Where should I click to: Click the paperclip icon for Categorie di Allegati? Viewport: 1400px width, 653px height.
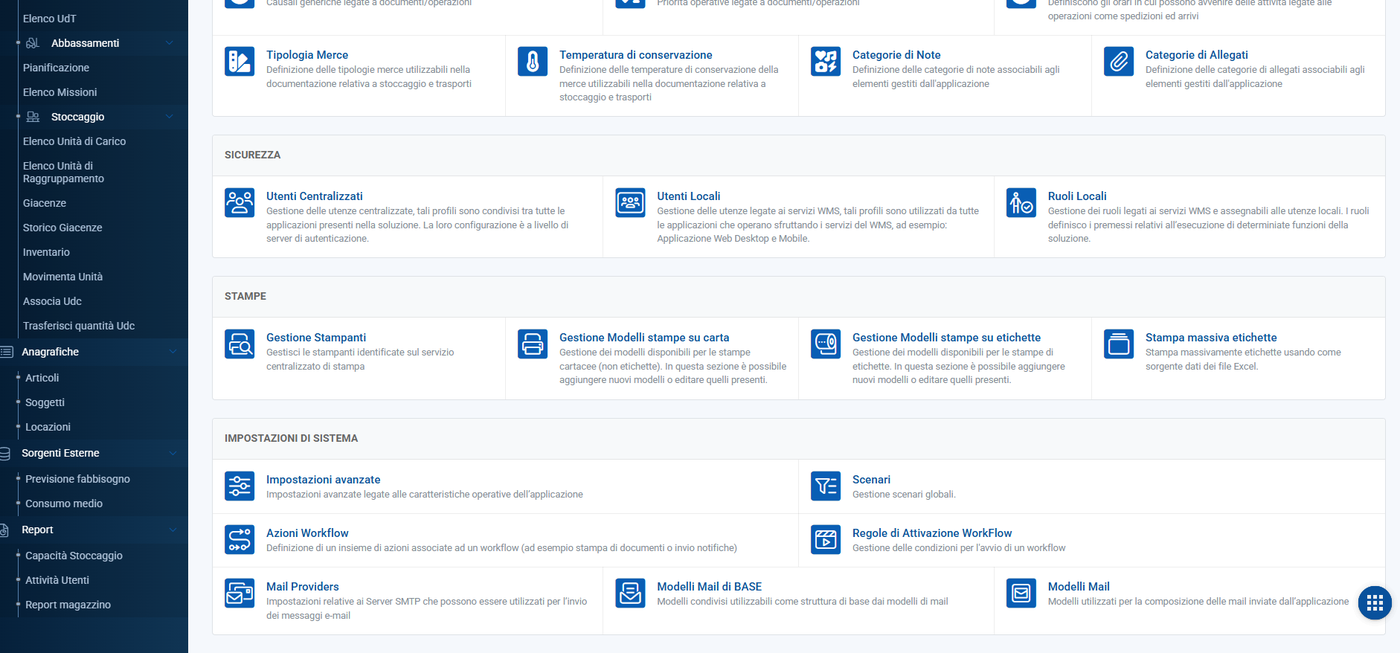(1118, 61)
